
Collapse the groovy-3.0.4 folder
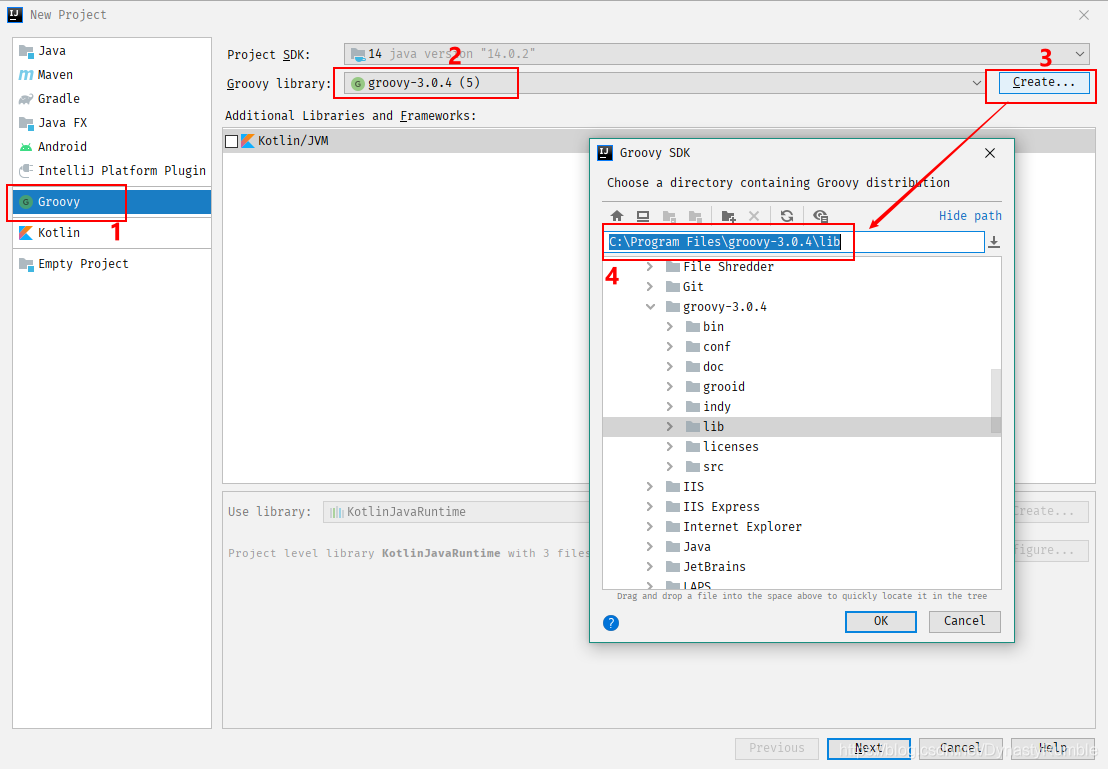(x=651, y=306)
